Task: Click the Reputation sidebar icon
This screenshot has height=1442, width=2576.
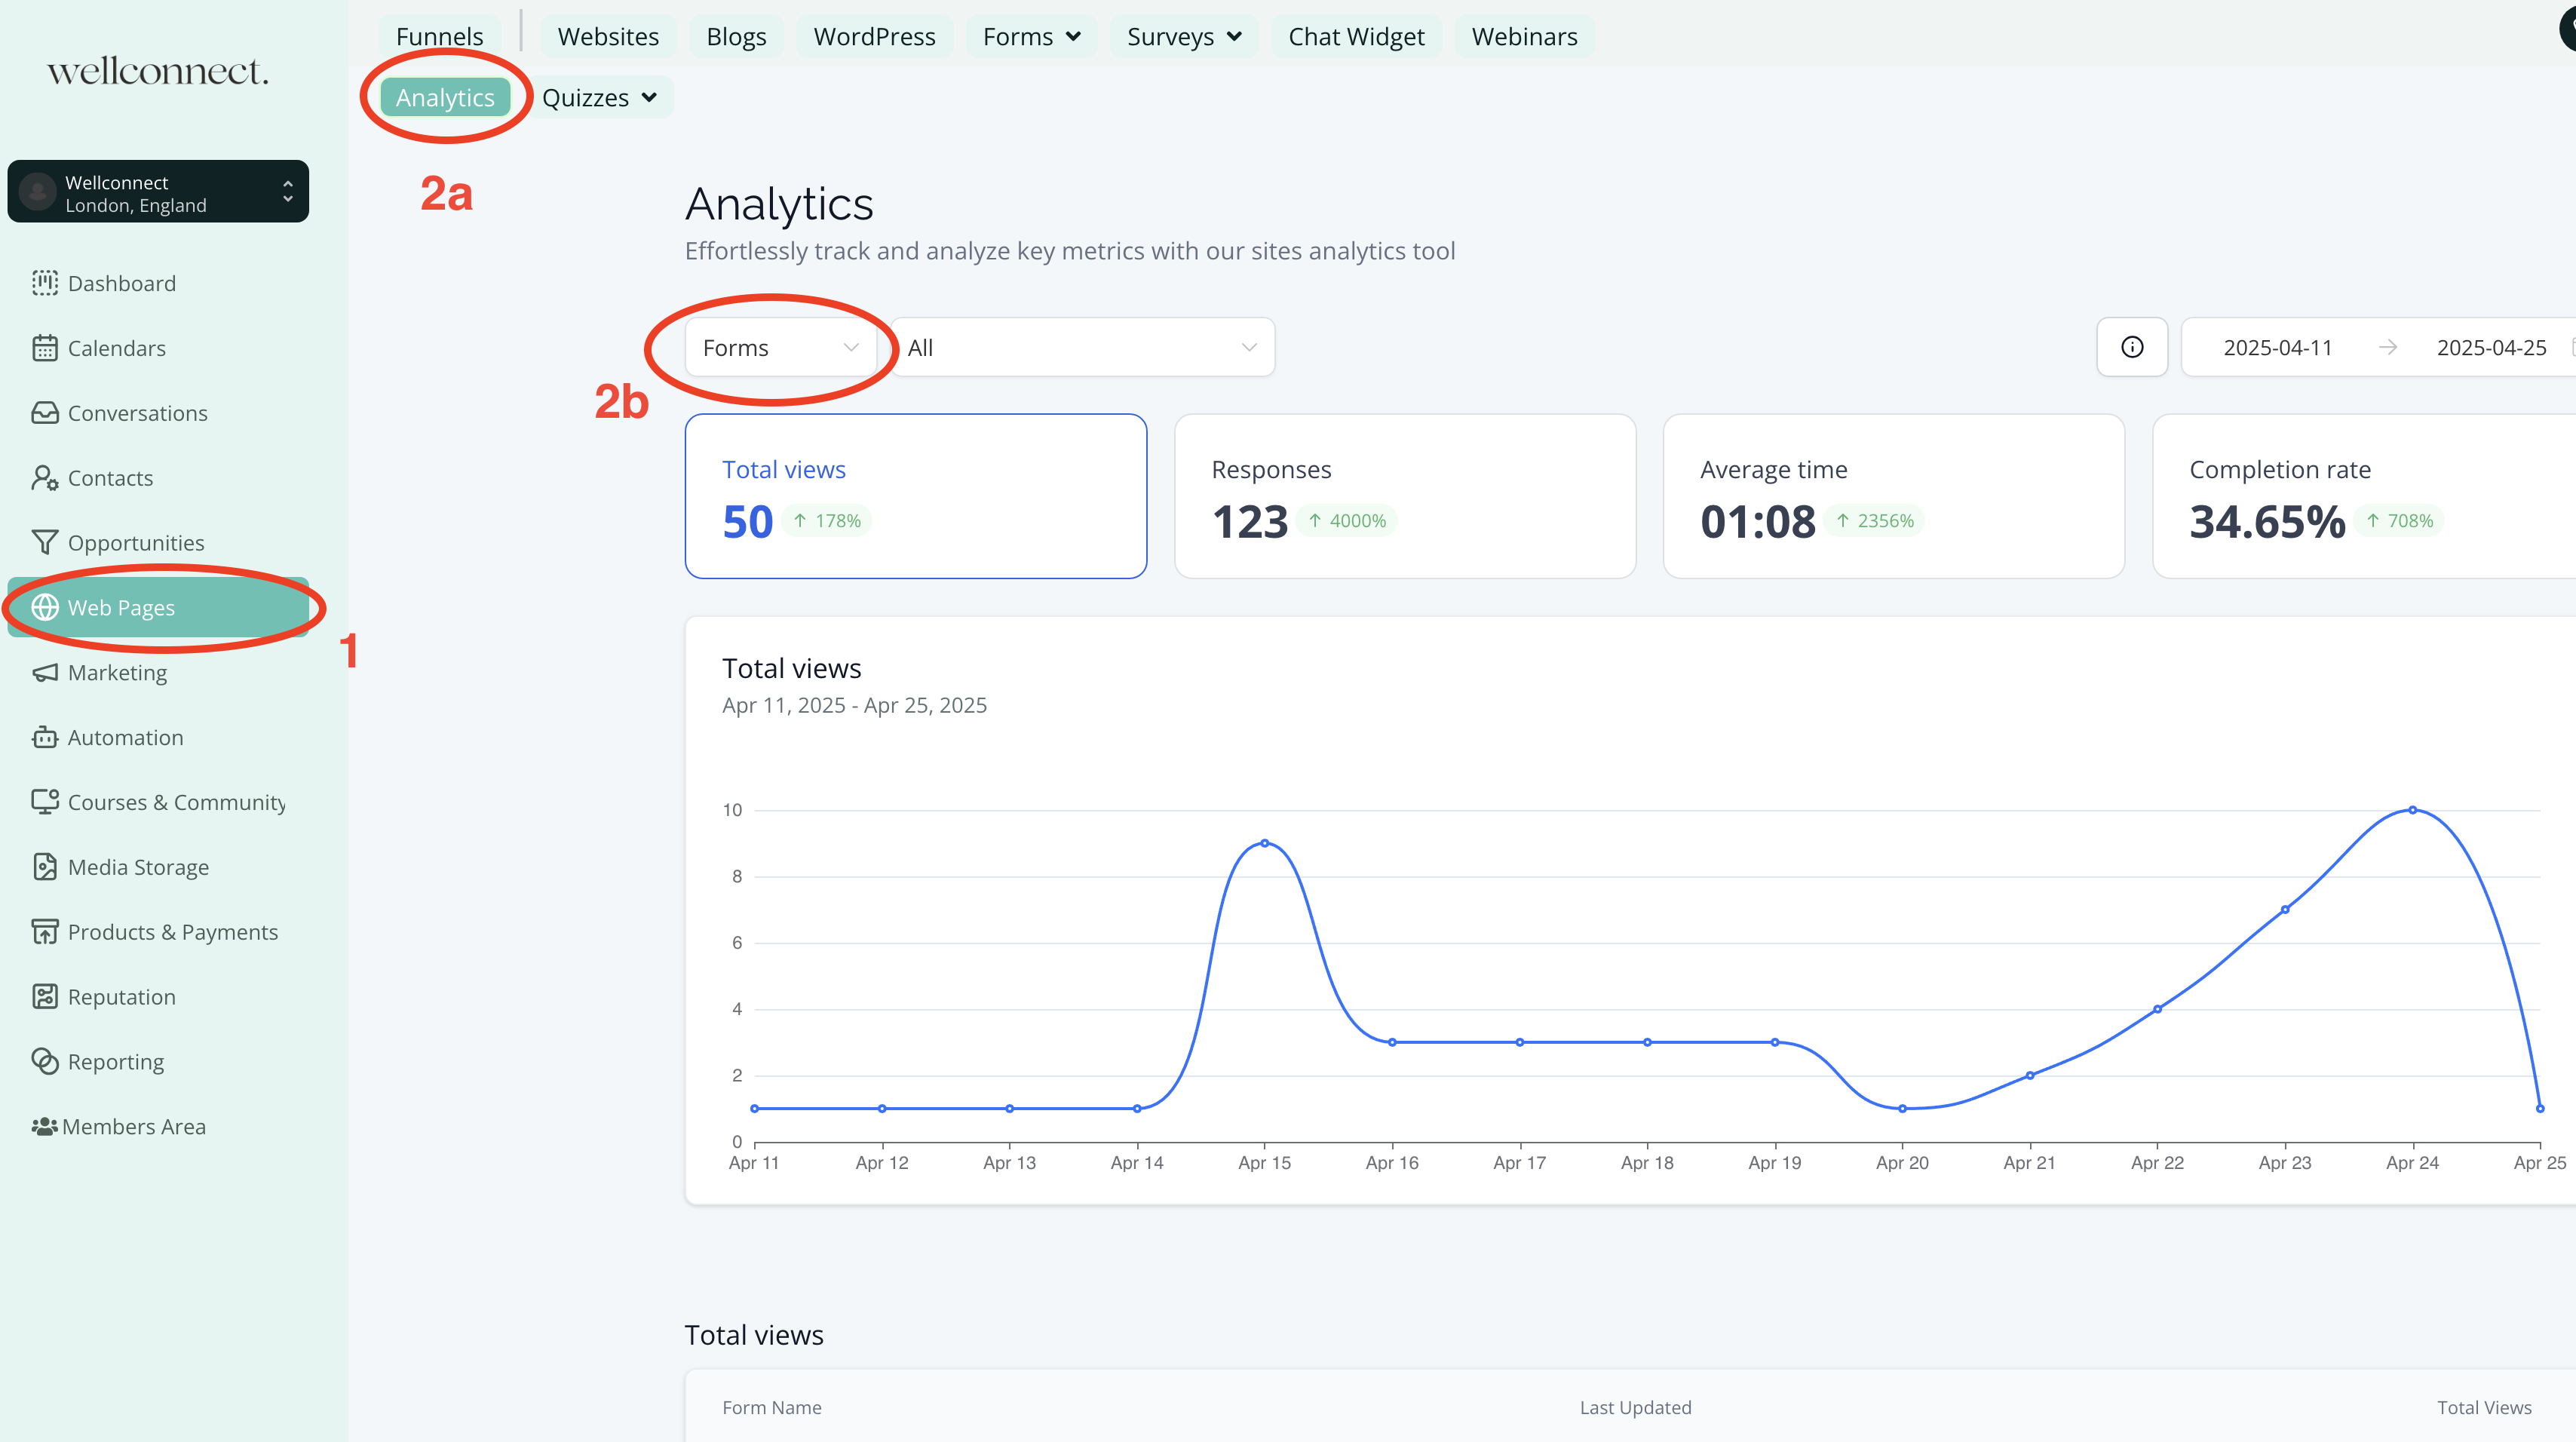Action: pos(44,997)
